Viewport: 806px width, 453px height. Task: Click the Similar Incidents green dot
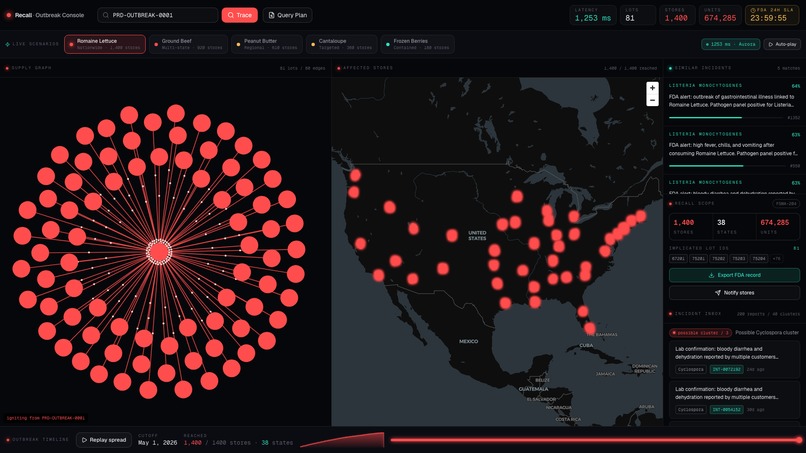[670, 68]
